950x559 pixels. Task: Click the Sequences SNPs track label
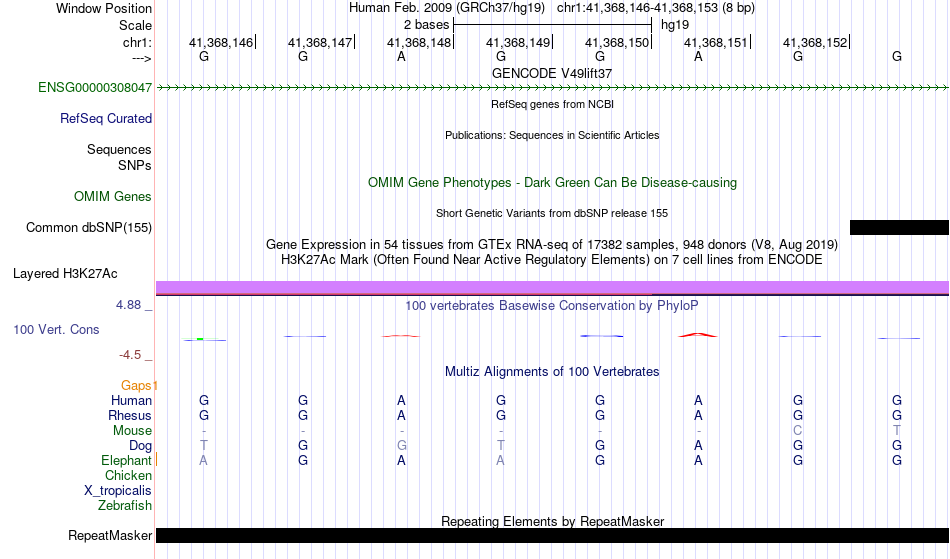pos(119,157)
